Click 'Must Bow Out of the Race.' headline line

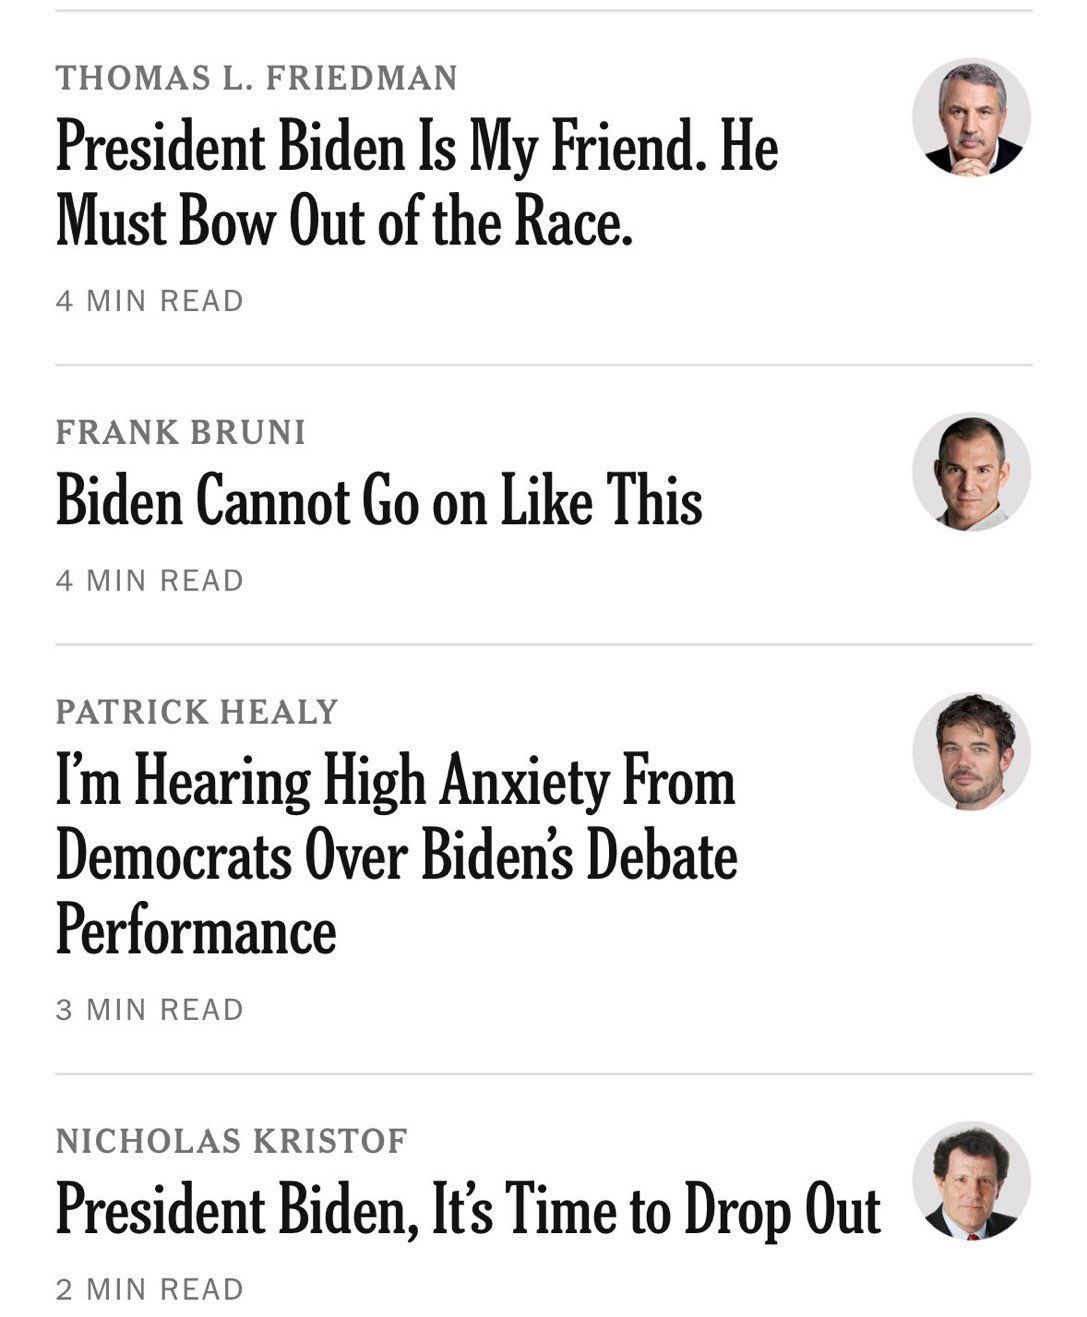coord(345,221)
